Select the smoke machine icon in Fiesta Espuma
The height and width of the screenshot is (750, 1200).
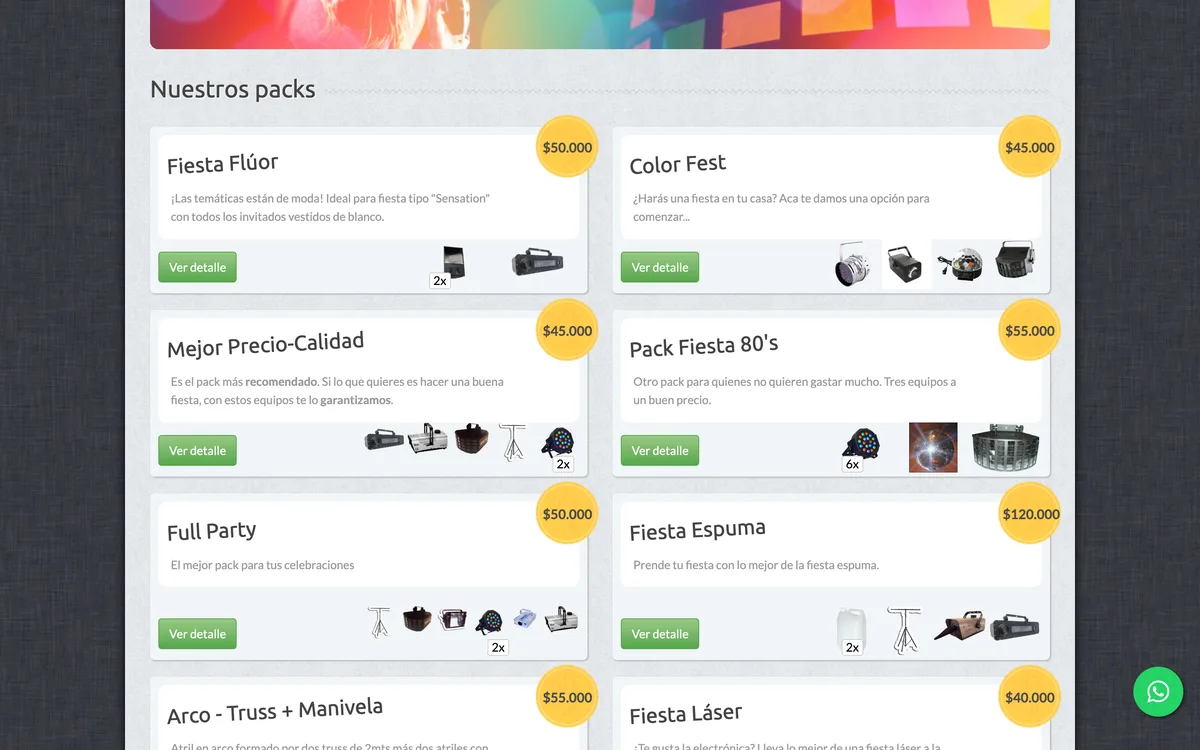[959, 627]
